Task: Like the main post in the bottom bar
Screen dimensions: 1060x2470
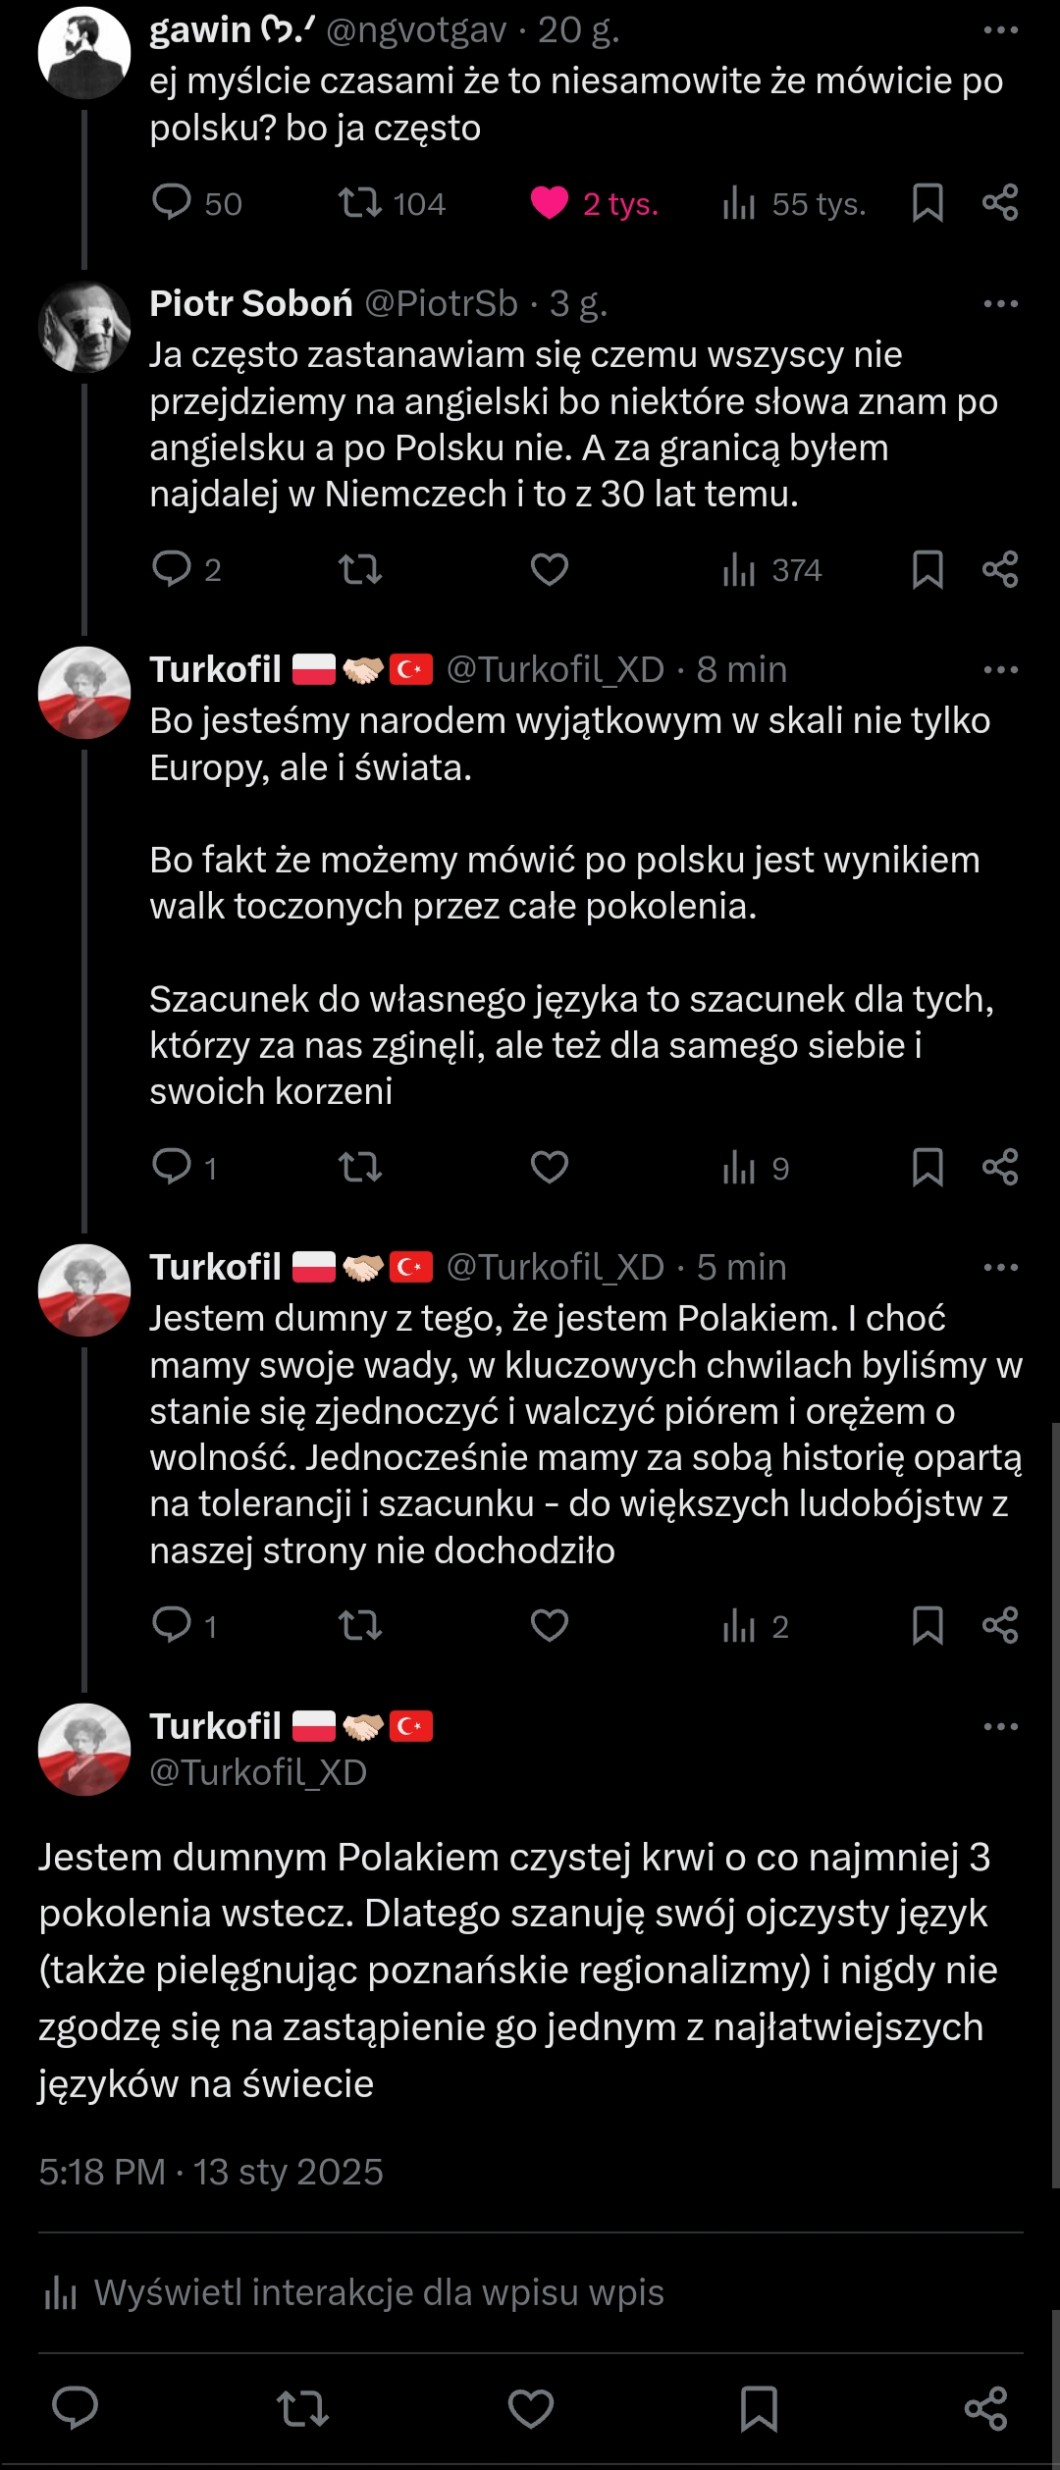Action: coord(531,2408)
